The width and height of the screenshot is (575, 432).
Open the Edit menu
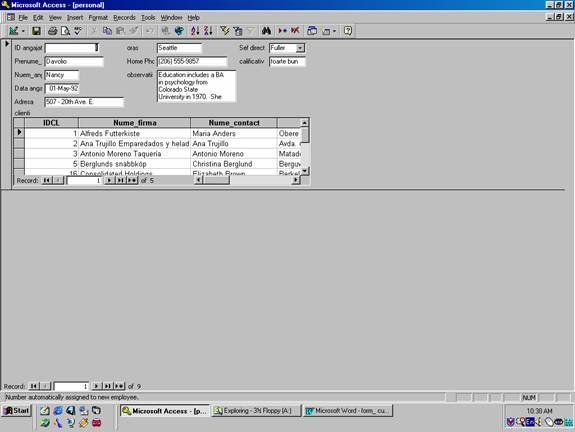point(38,17)
